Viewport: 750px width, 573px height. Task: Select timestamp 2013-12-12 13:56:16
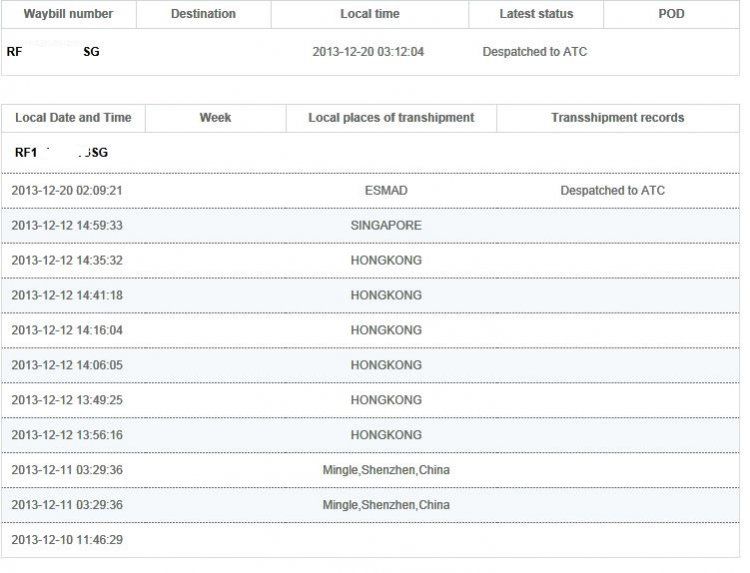point(67,435)
